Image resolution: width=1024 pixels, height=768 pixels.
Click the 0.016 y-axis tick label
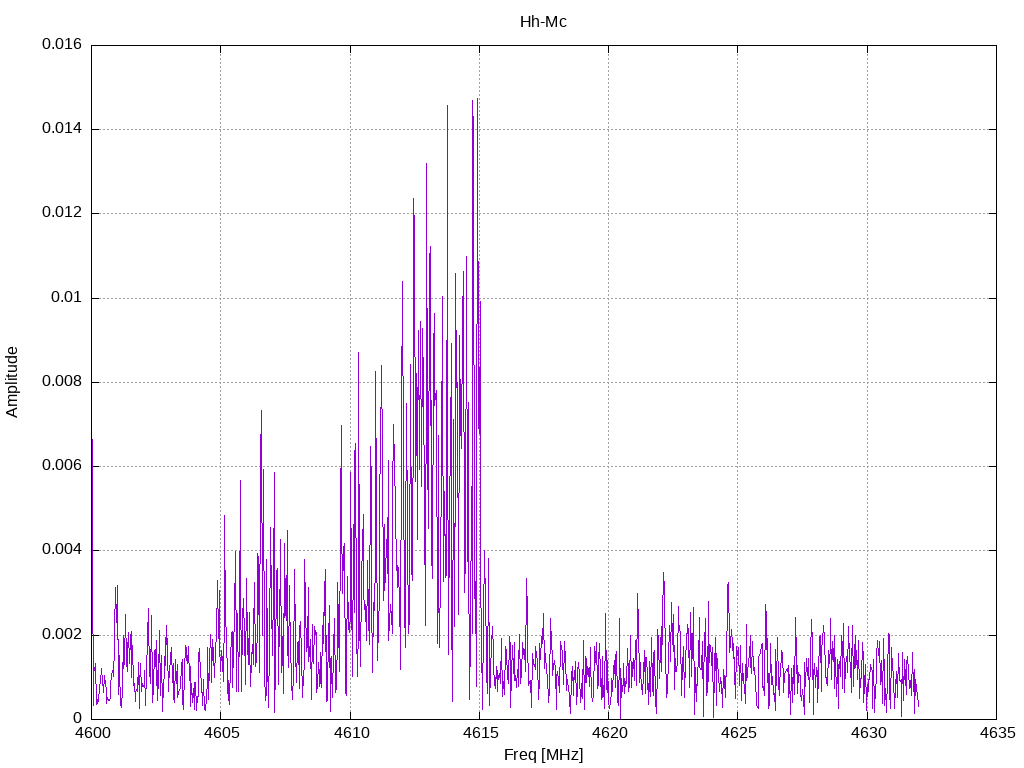click(61, 45)
